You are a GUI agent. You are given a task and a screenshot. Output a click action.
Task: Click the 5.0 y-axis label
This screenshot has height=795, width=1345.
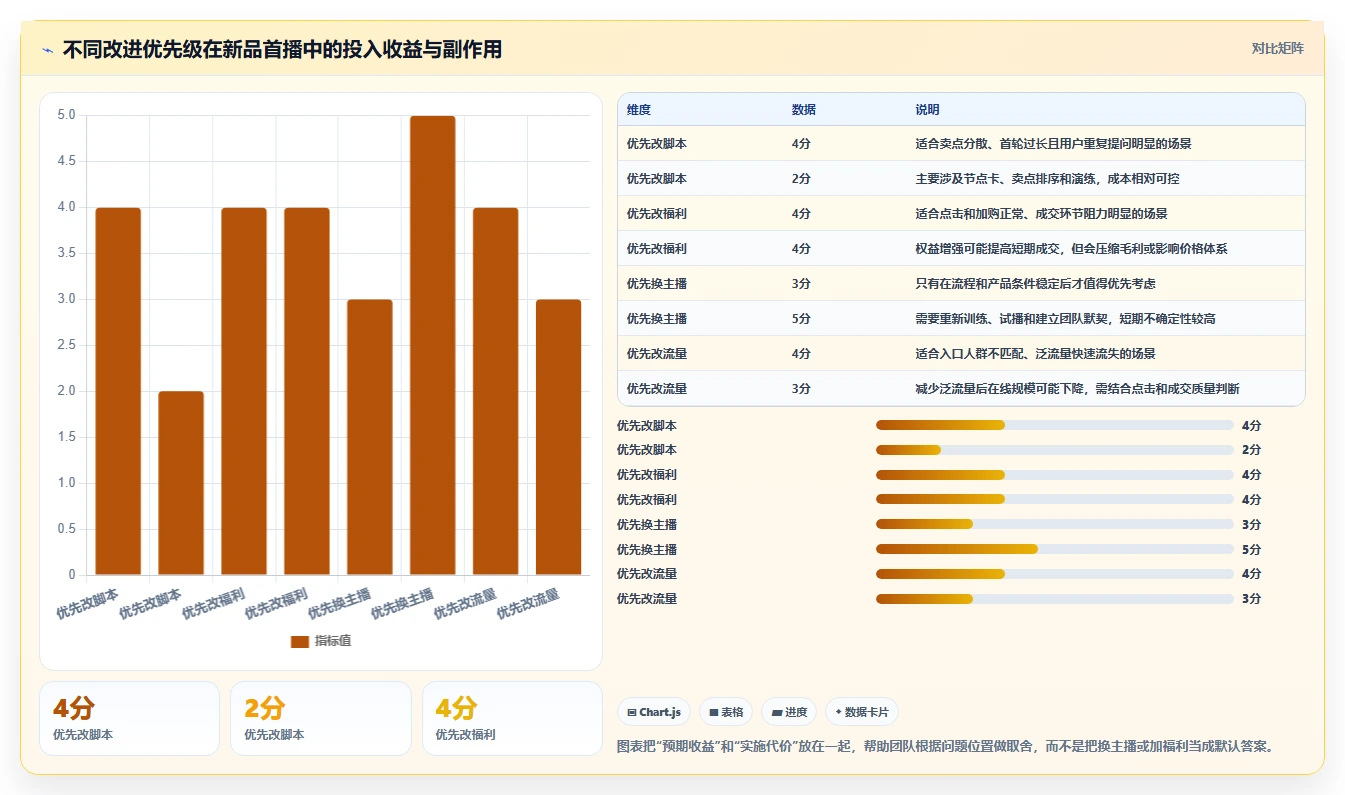pyautogui.click(x=66, y=115)
